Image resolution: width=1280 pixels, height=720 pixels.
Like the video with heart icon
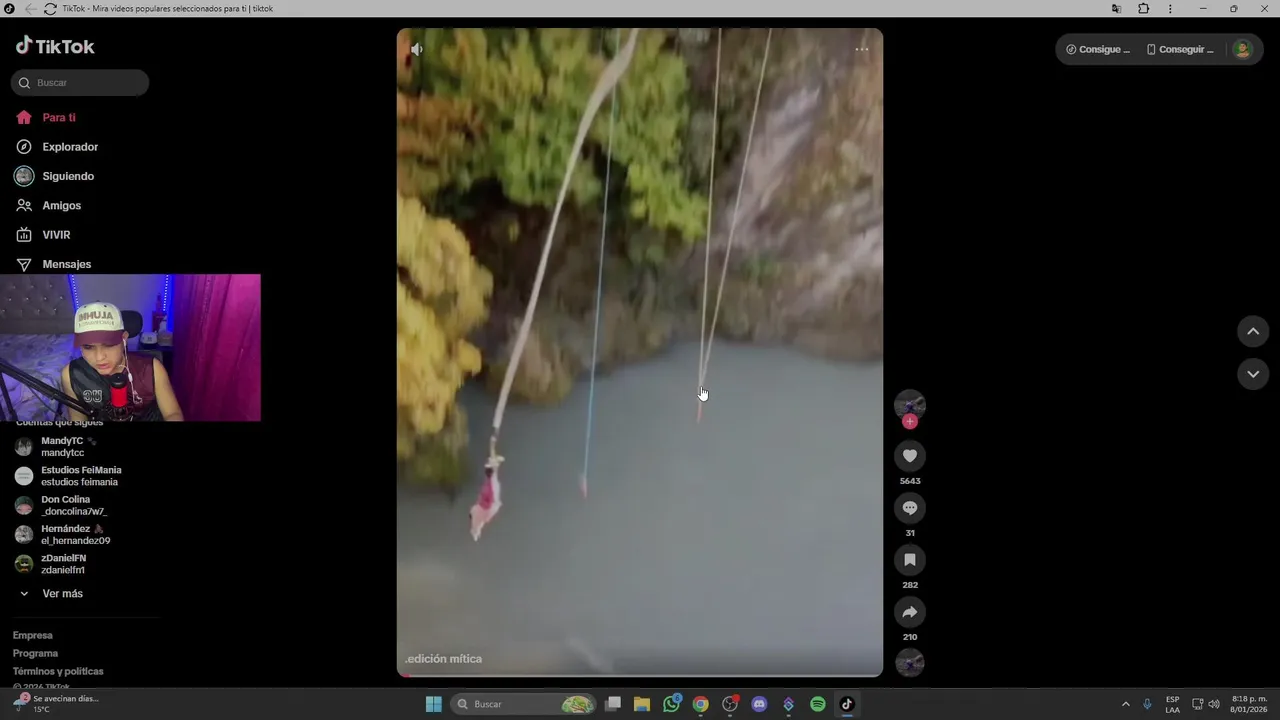click(x=910, y=456)
